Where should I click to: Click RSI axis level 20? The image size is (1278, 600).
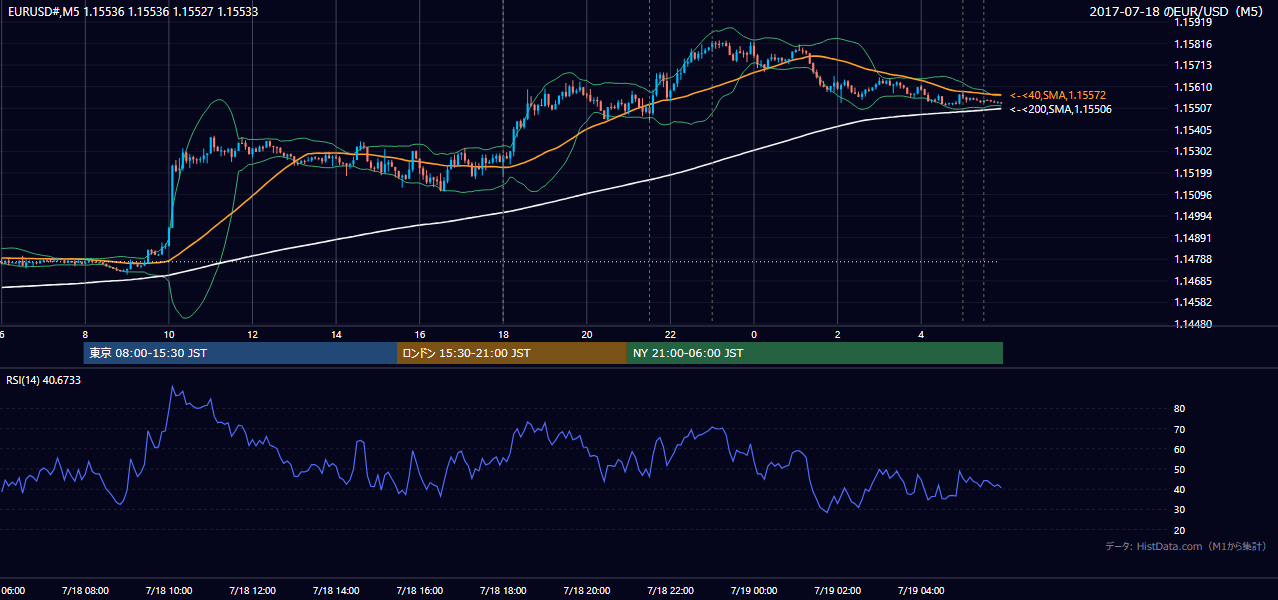(x=1180, y=530)
